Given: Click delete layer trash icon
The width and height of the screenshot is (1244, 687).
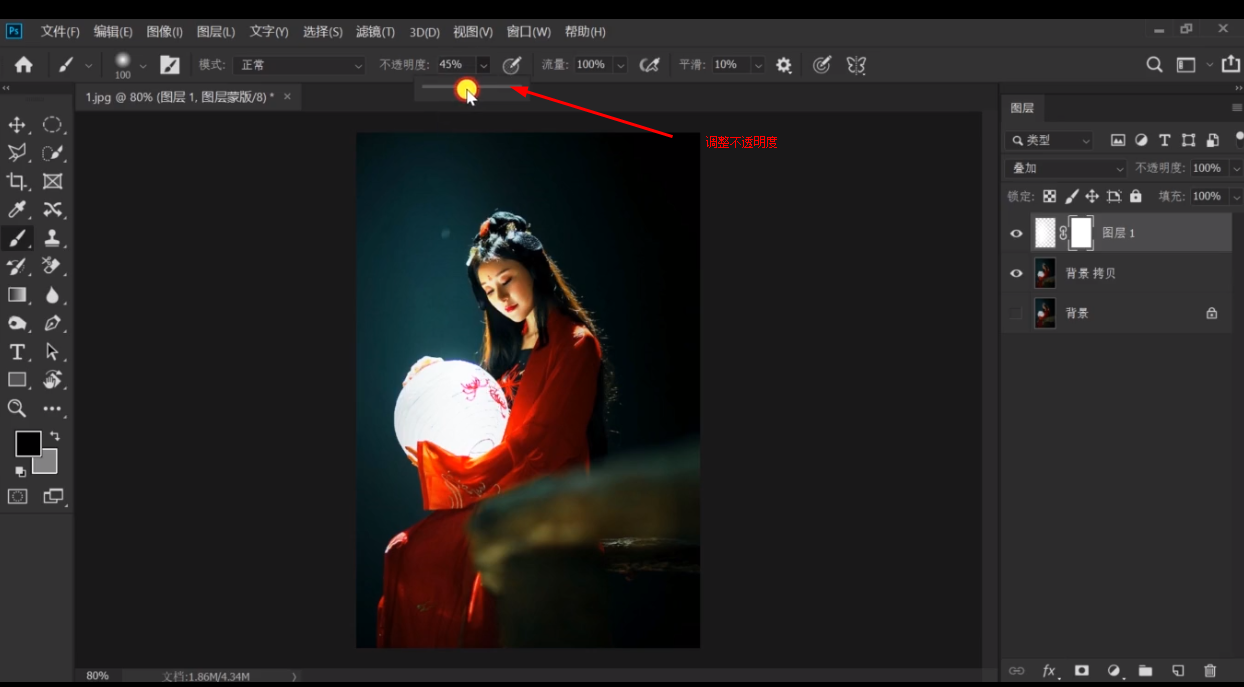Looking at the screenshot, I should [x=1210, y=670].
